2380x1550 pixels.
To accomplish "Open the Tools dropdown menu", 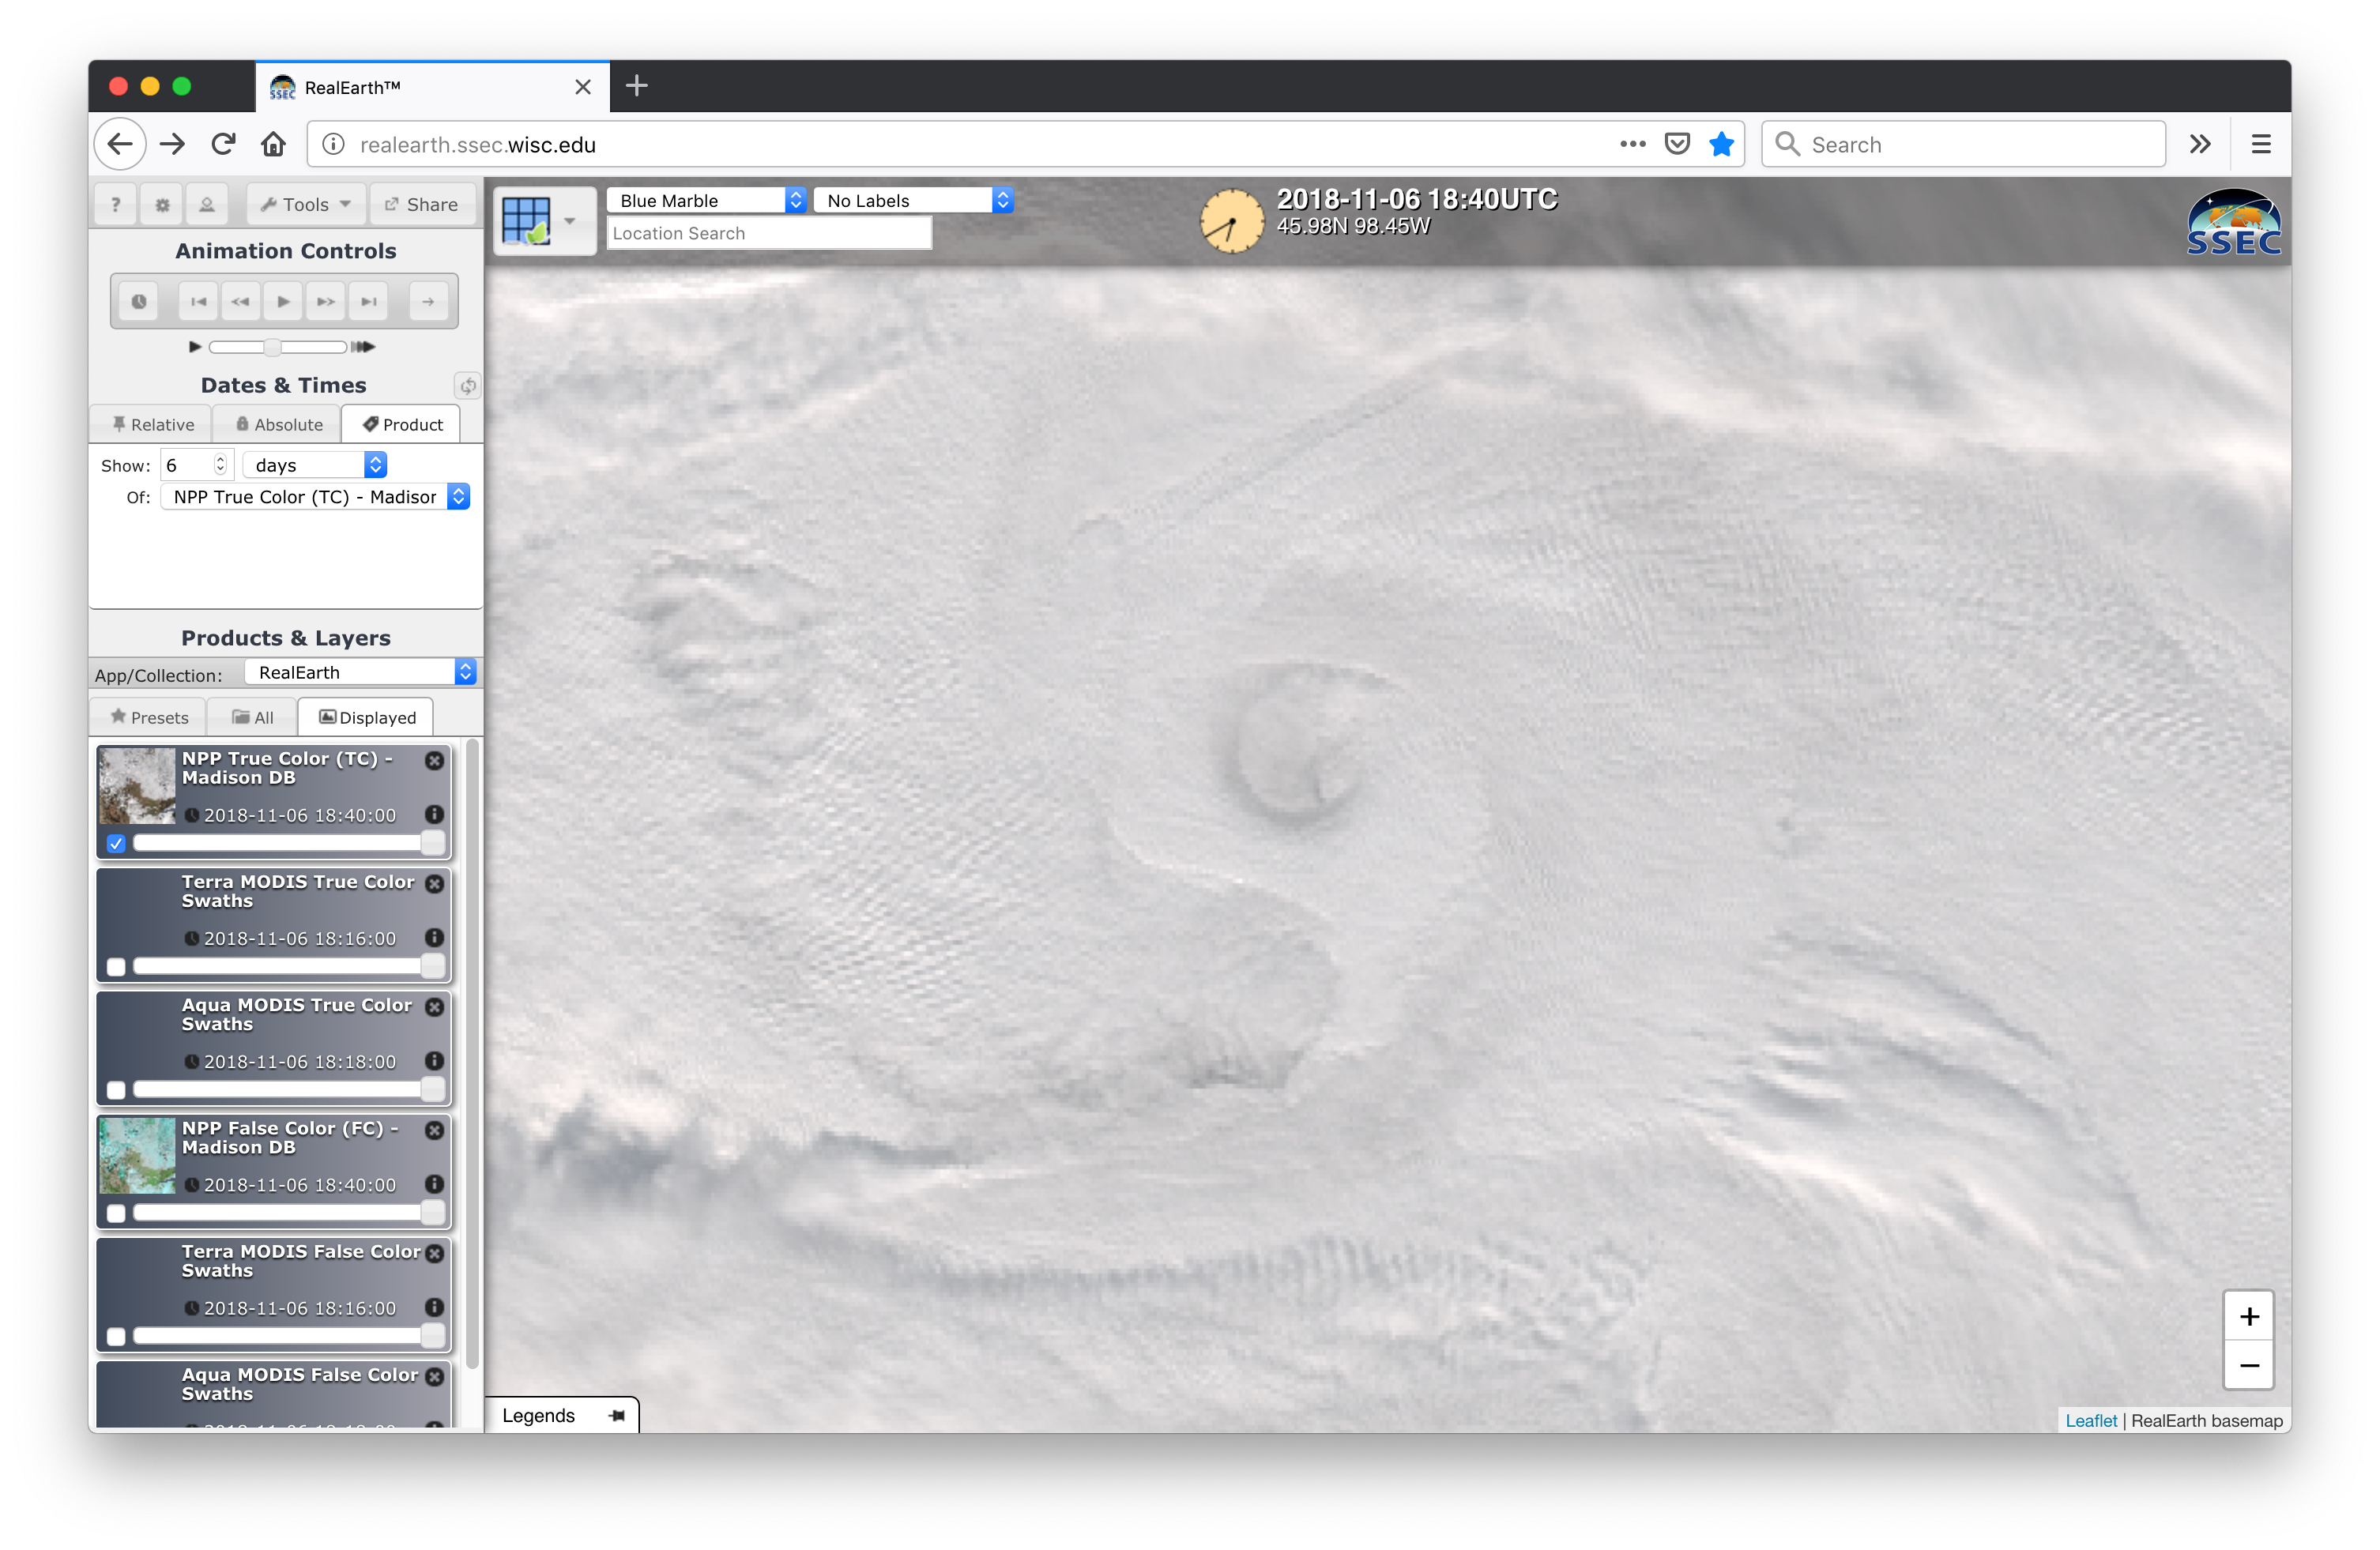I will click(306, 204).
